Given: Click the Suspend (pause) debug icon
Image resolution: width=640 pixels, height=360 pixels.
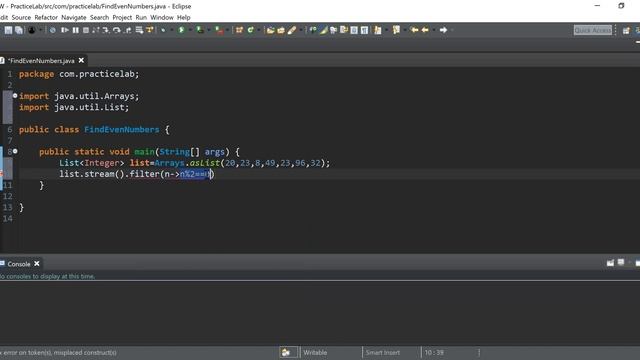Looking at the screenshot, I should click(x=76, y=30).
